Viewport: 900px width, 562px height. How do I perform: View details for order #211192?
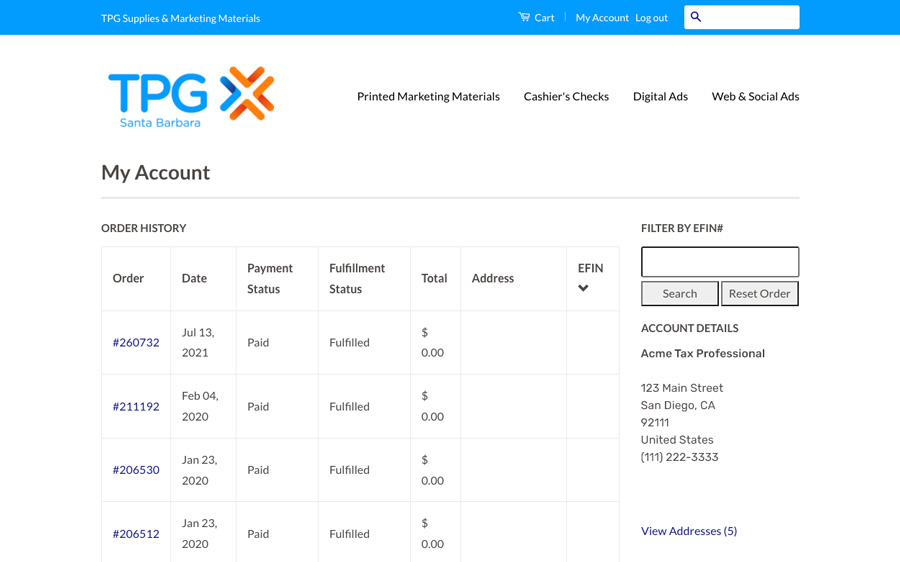pyautogui.click(x=136, y=407)
